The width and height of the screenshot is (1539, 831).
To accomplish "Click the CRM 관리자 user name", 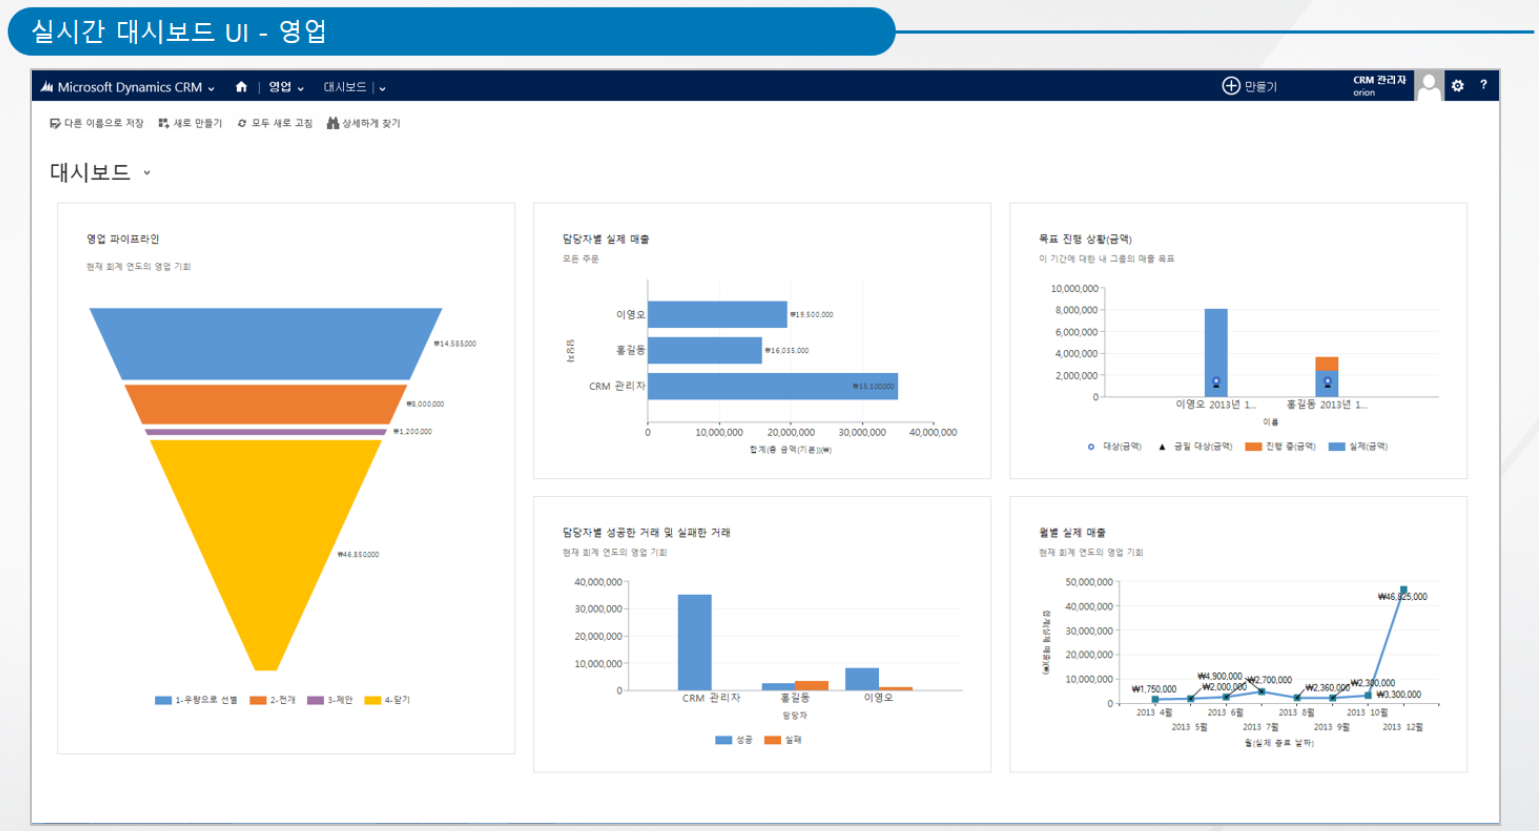I will pyautogui.click(x=1379, y=80).
